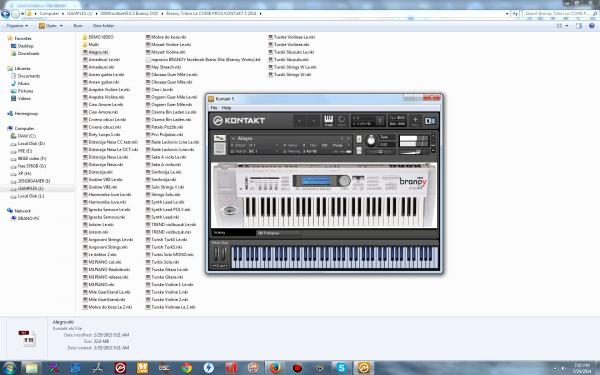Click the Explorer Back navigation arrow
This screenshot has width=600, height=375.
5,13
